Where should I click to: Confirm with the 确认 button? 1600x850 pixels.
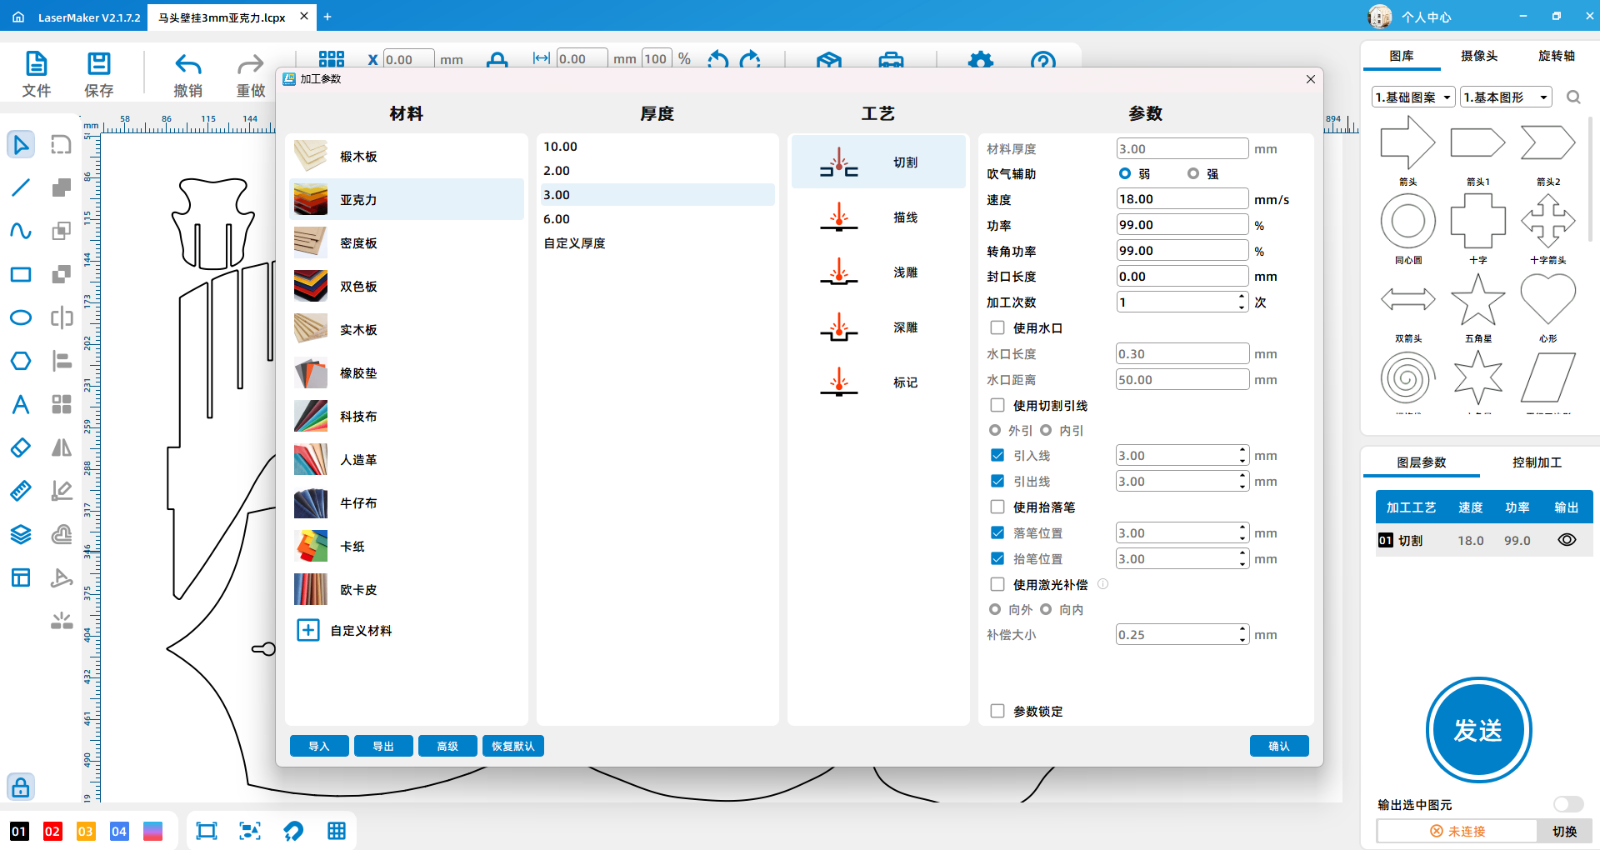click(1279, 746)
